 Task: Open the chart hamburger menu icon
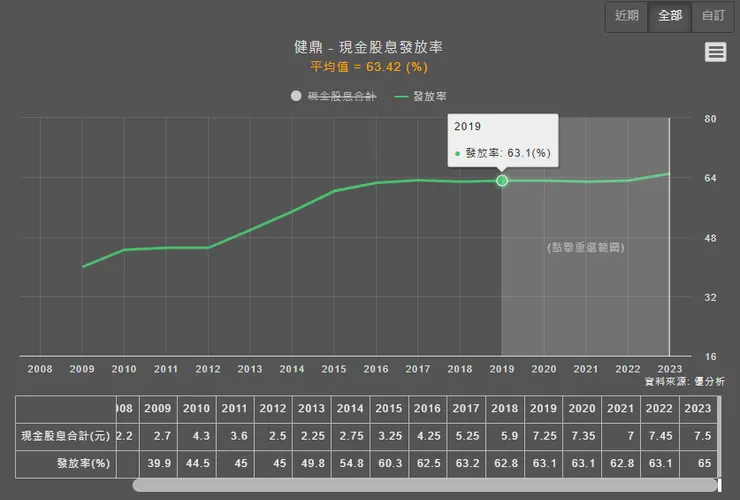tap(715, 52)
